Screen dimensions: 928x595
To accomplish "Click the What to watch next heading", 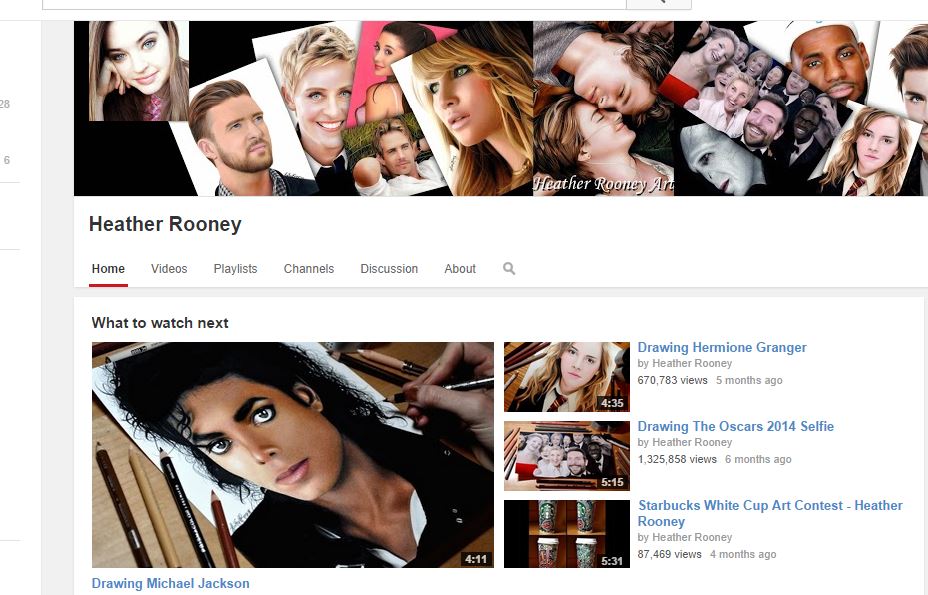I will 160,323.
